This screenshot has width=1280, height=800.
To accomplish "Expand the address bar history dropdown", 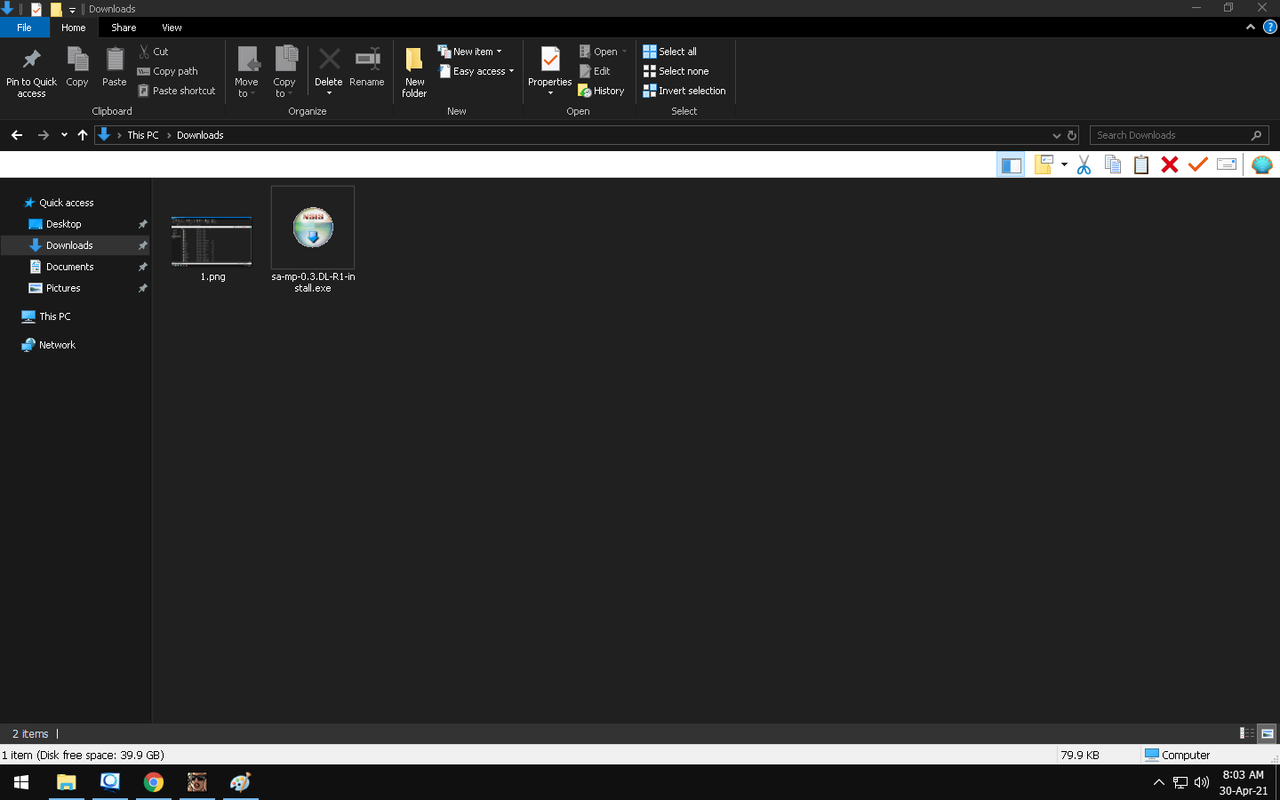I will pyautogui.click(x=1057, y=135).
